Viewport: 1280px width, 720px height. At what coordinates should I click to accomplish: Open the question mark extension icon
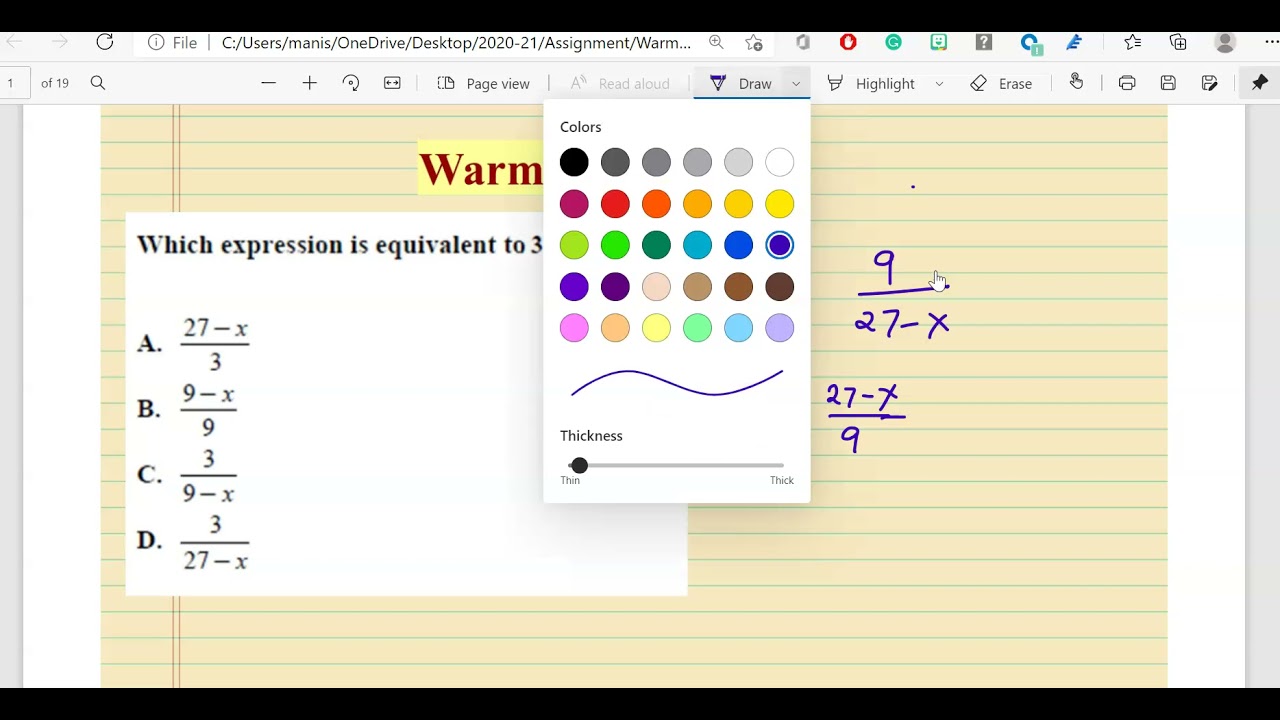(984, 42)
